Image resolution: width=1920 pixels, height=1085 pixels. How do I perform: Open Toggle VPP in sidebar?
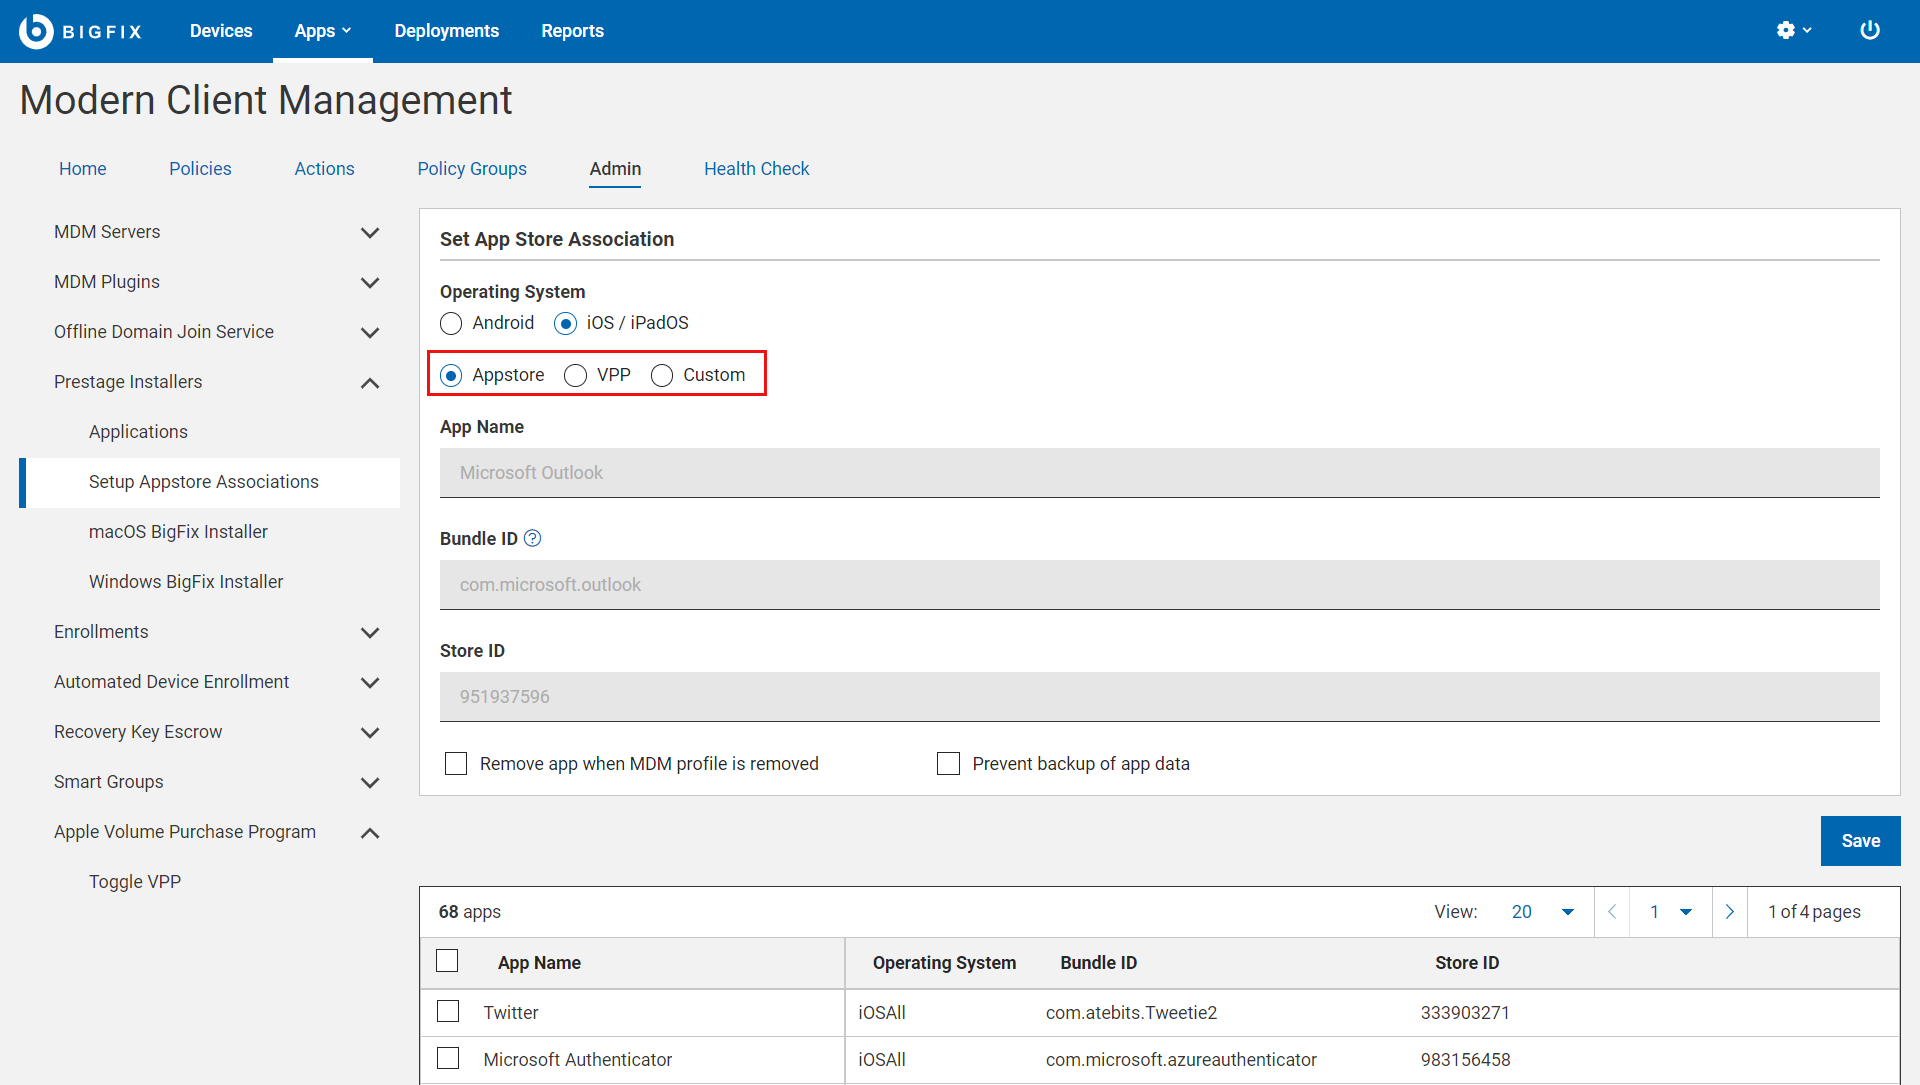tap(135, 882)
